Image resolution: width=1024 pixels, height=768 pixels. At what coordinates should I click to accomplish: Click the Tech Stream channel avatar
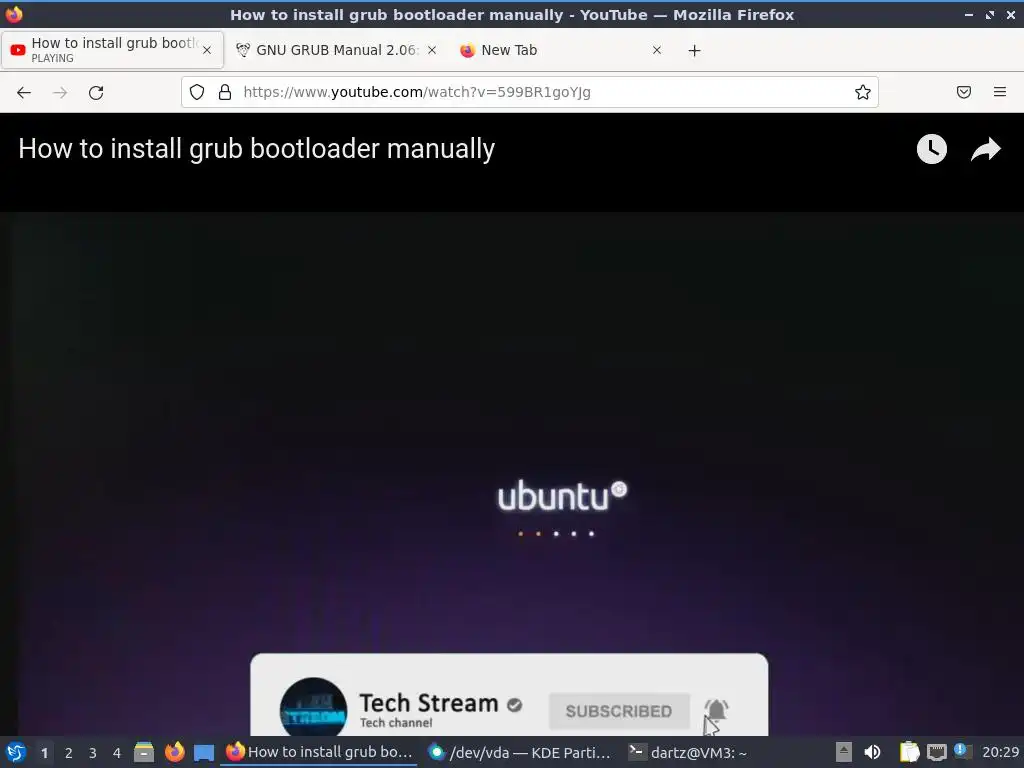(x=313, y=708)
